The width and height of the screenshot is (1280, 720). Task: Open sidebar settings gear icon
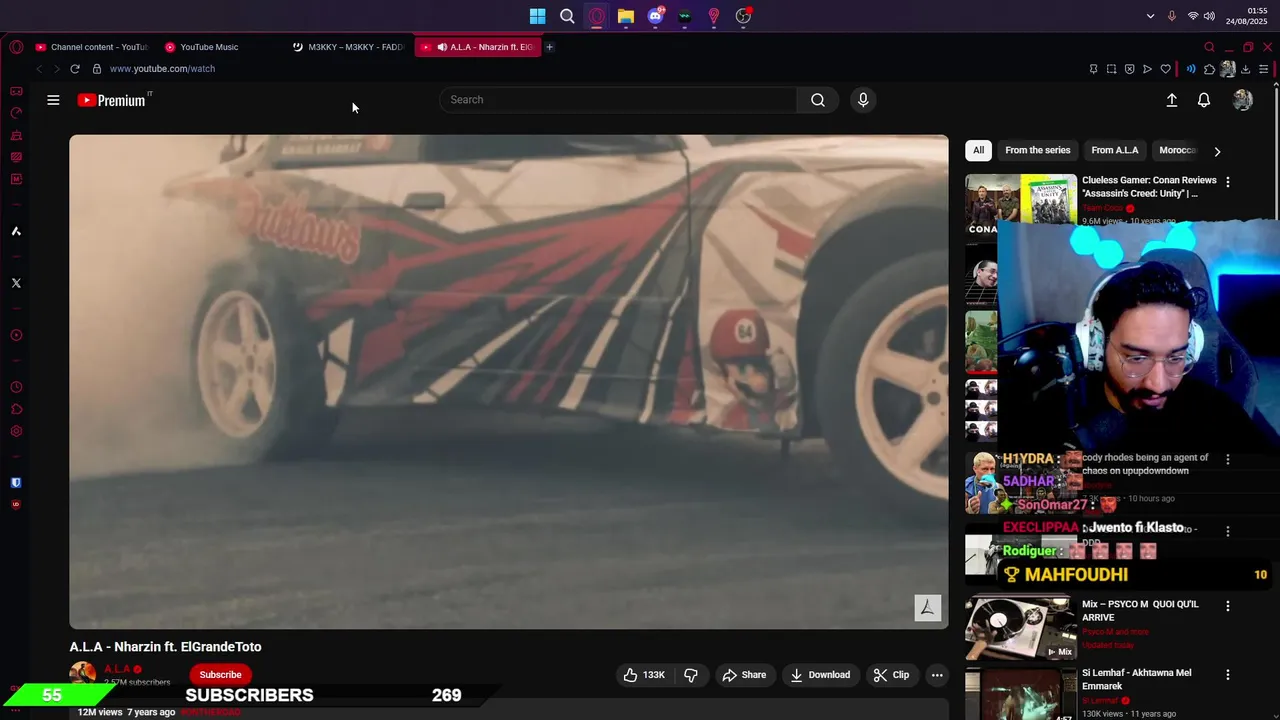click(x=16, y=431)
